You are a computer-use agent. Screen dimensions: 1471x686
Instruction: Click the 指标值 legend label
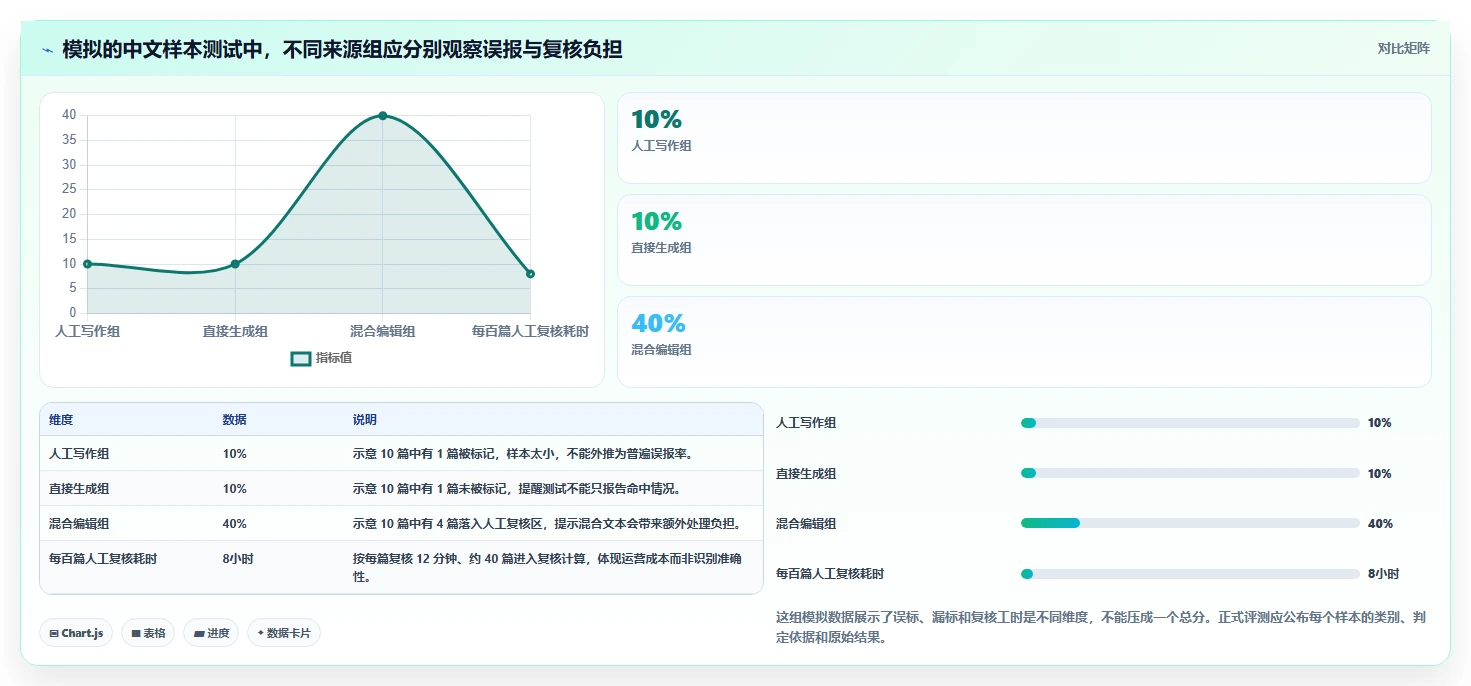pyautogui.click(x=334, y=358)
